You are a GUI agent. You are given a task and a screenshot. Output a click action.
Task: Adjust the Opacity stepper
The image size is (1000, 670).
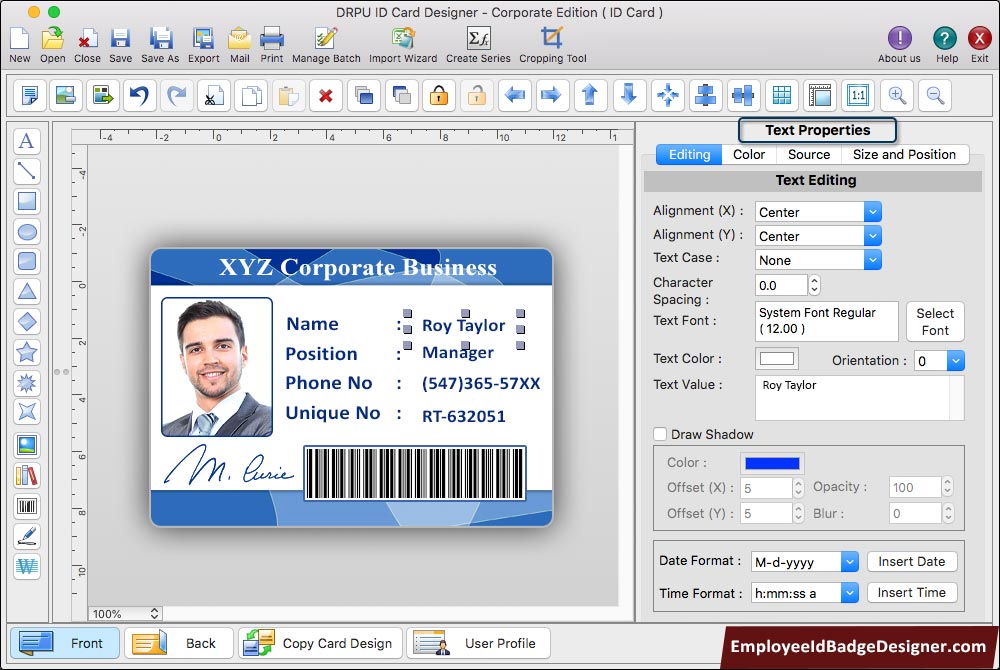[948, 487]
